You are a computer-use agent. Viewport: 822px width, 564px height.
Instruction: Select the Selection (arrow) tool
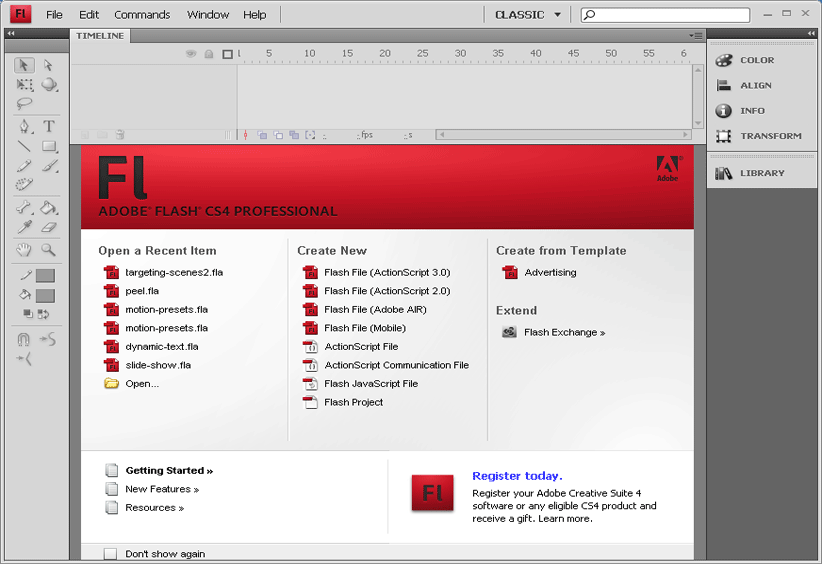tap(24, 65)
